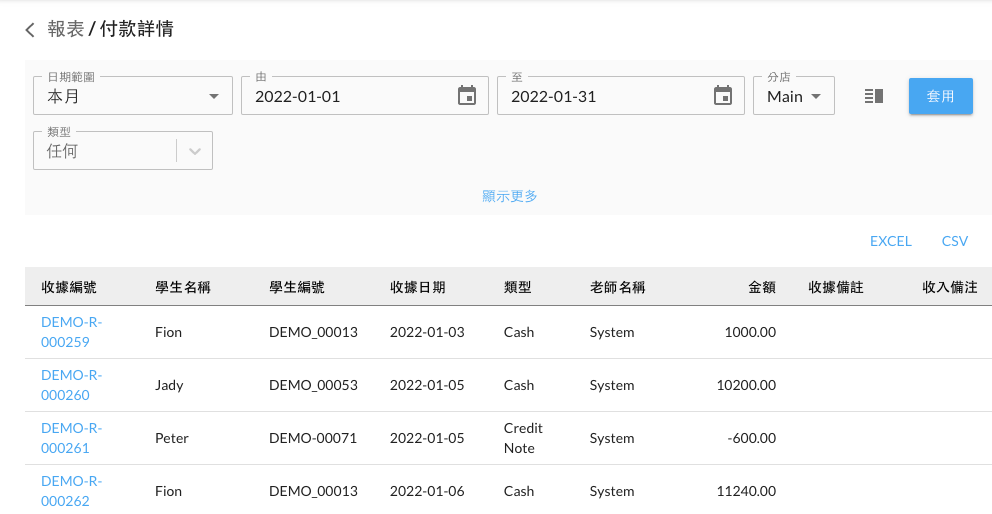The width and height of the screenshot is (992, 514).
Task: Export the report via CSV
Action: (x=954, y=241)
